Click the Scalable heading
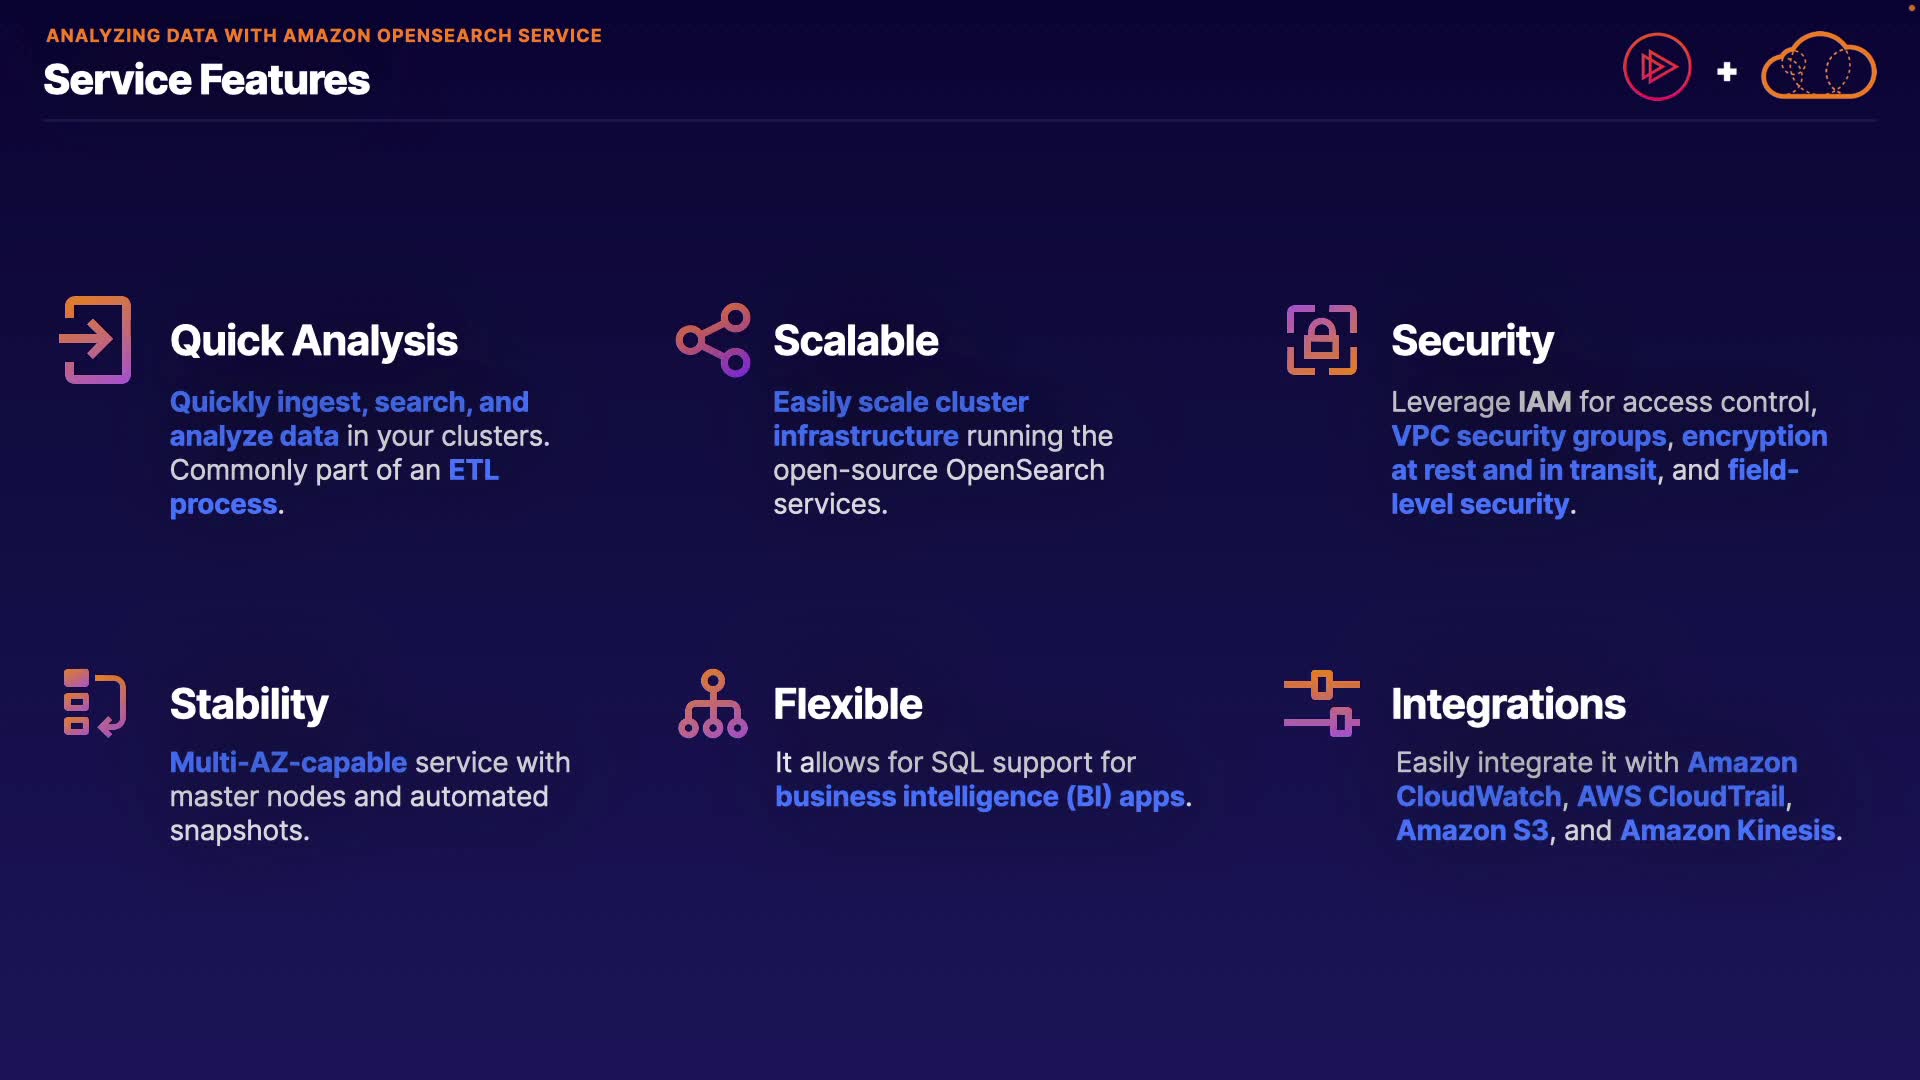 pyautogui.click(x=856, y=341)
